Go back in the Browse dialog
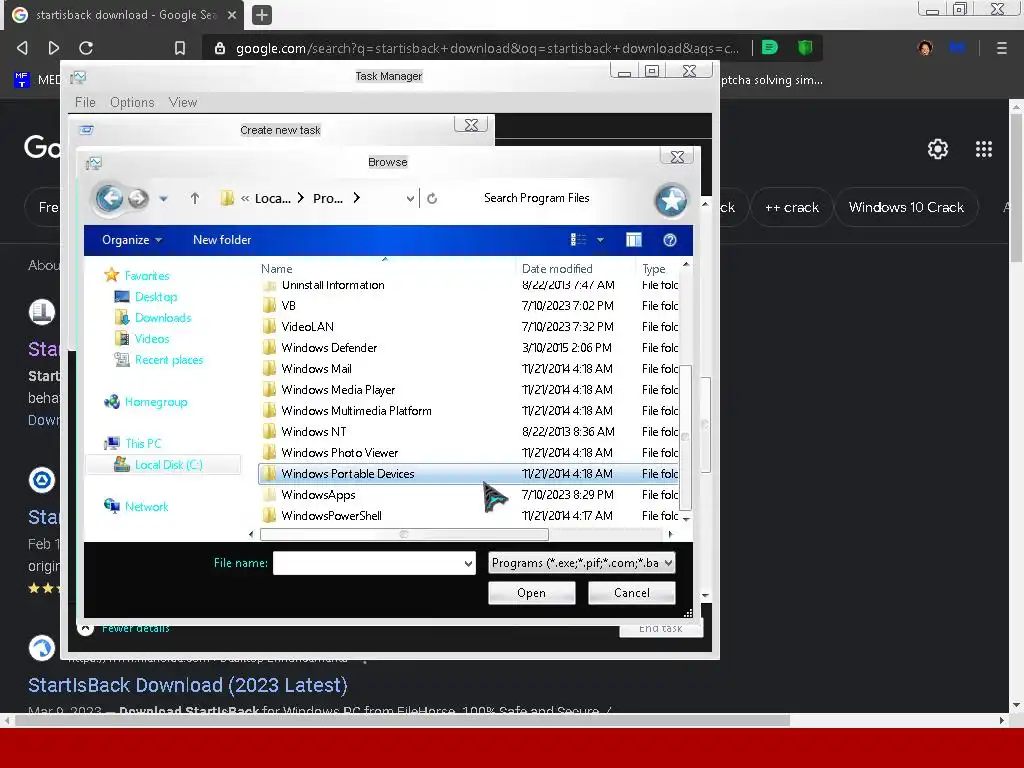This screenshot has height=768, width=1024. pos(109,198)
